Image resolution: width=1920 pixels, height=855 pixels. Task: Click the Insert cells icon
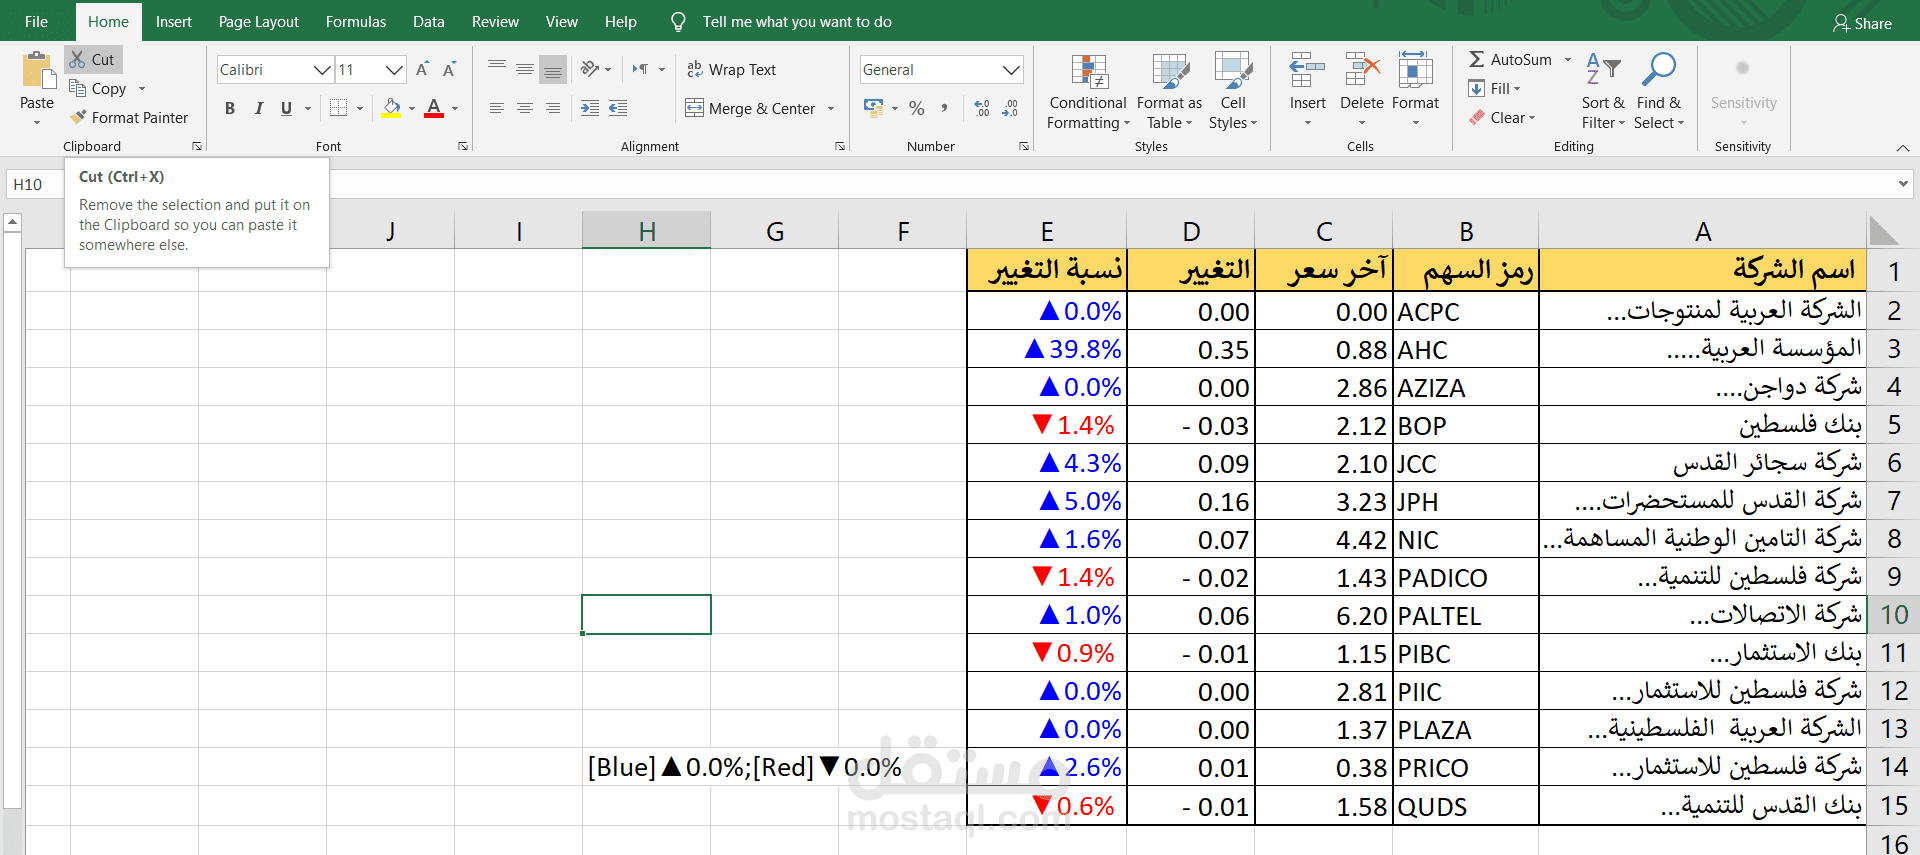[1307, 72]
